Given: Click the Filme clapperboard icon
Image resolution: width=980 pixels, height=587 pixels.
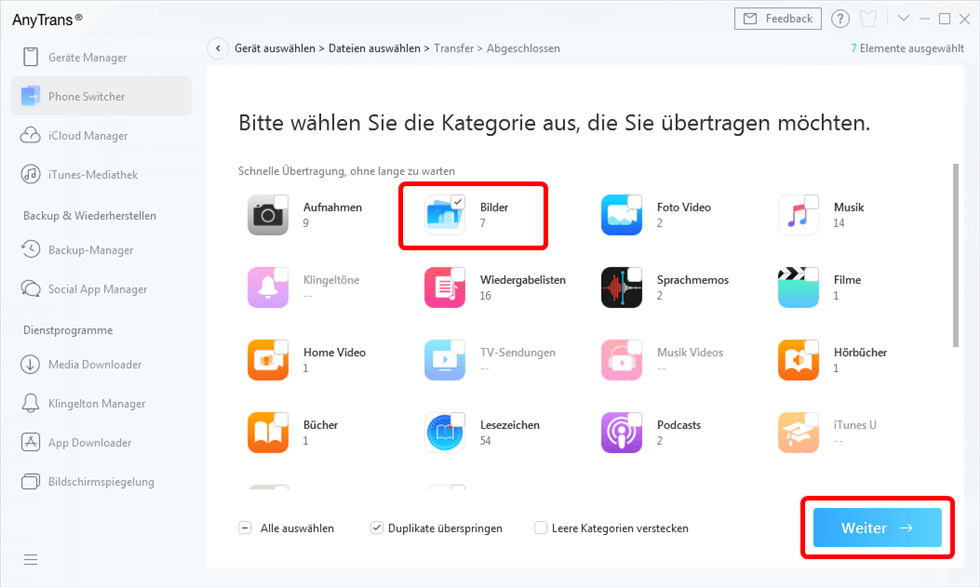Looking at the screenshot, I should 798,288.
